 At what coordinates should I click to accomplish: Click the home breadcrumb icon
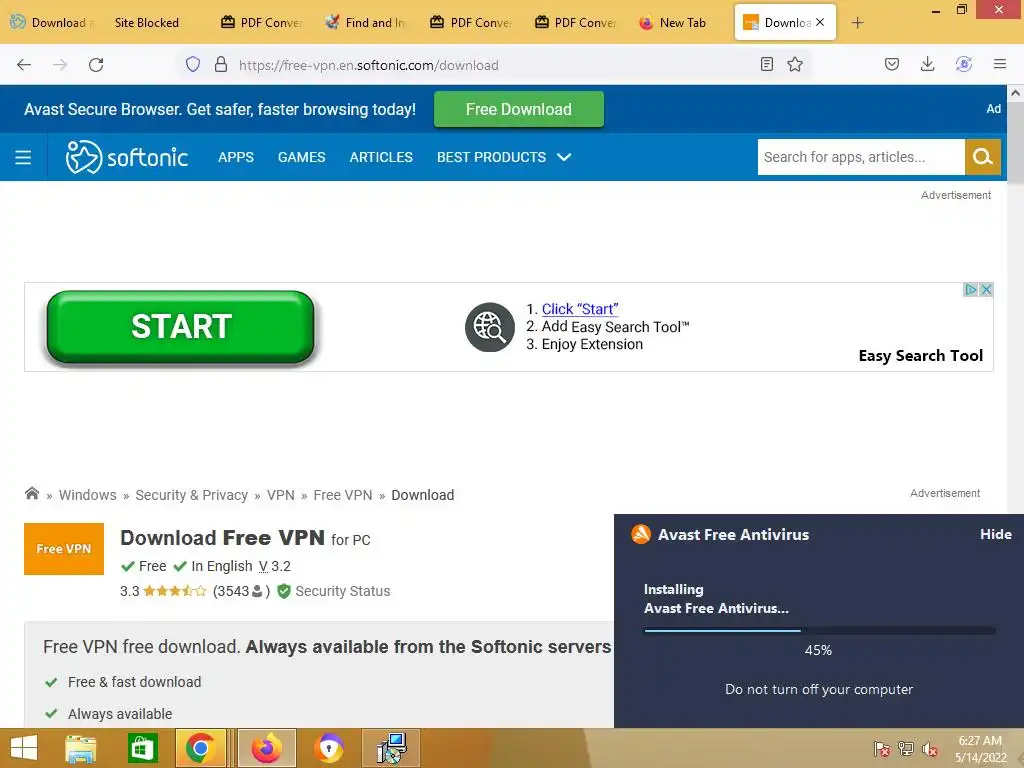pyautogui.click(x=31, y=494)
